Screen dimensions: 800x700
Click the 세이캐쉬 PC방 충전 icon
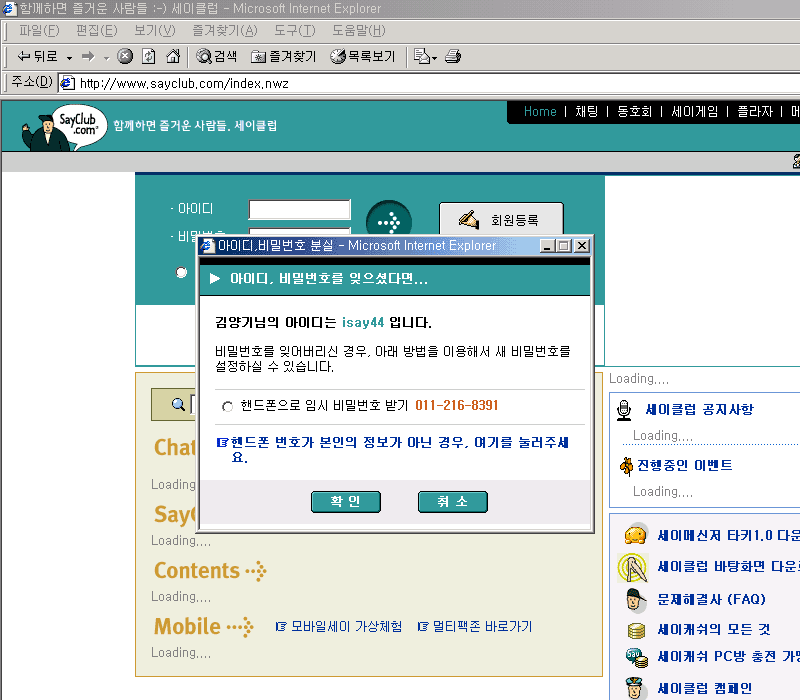(x=637, y=657)
